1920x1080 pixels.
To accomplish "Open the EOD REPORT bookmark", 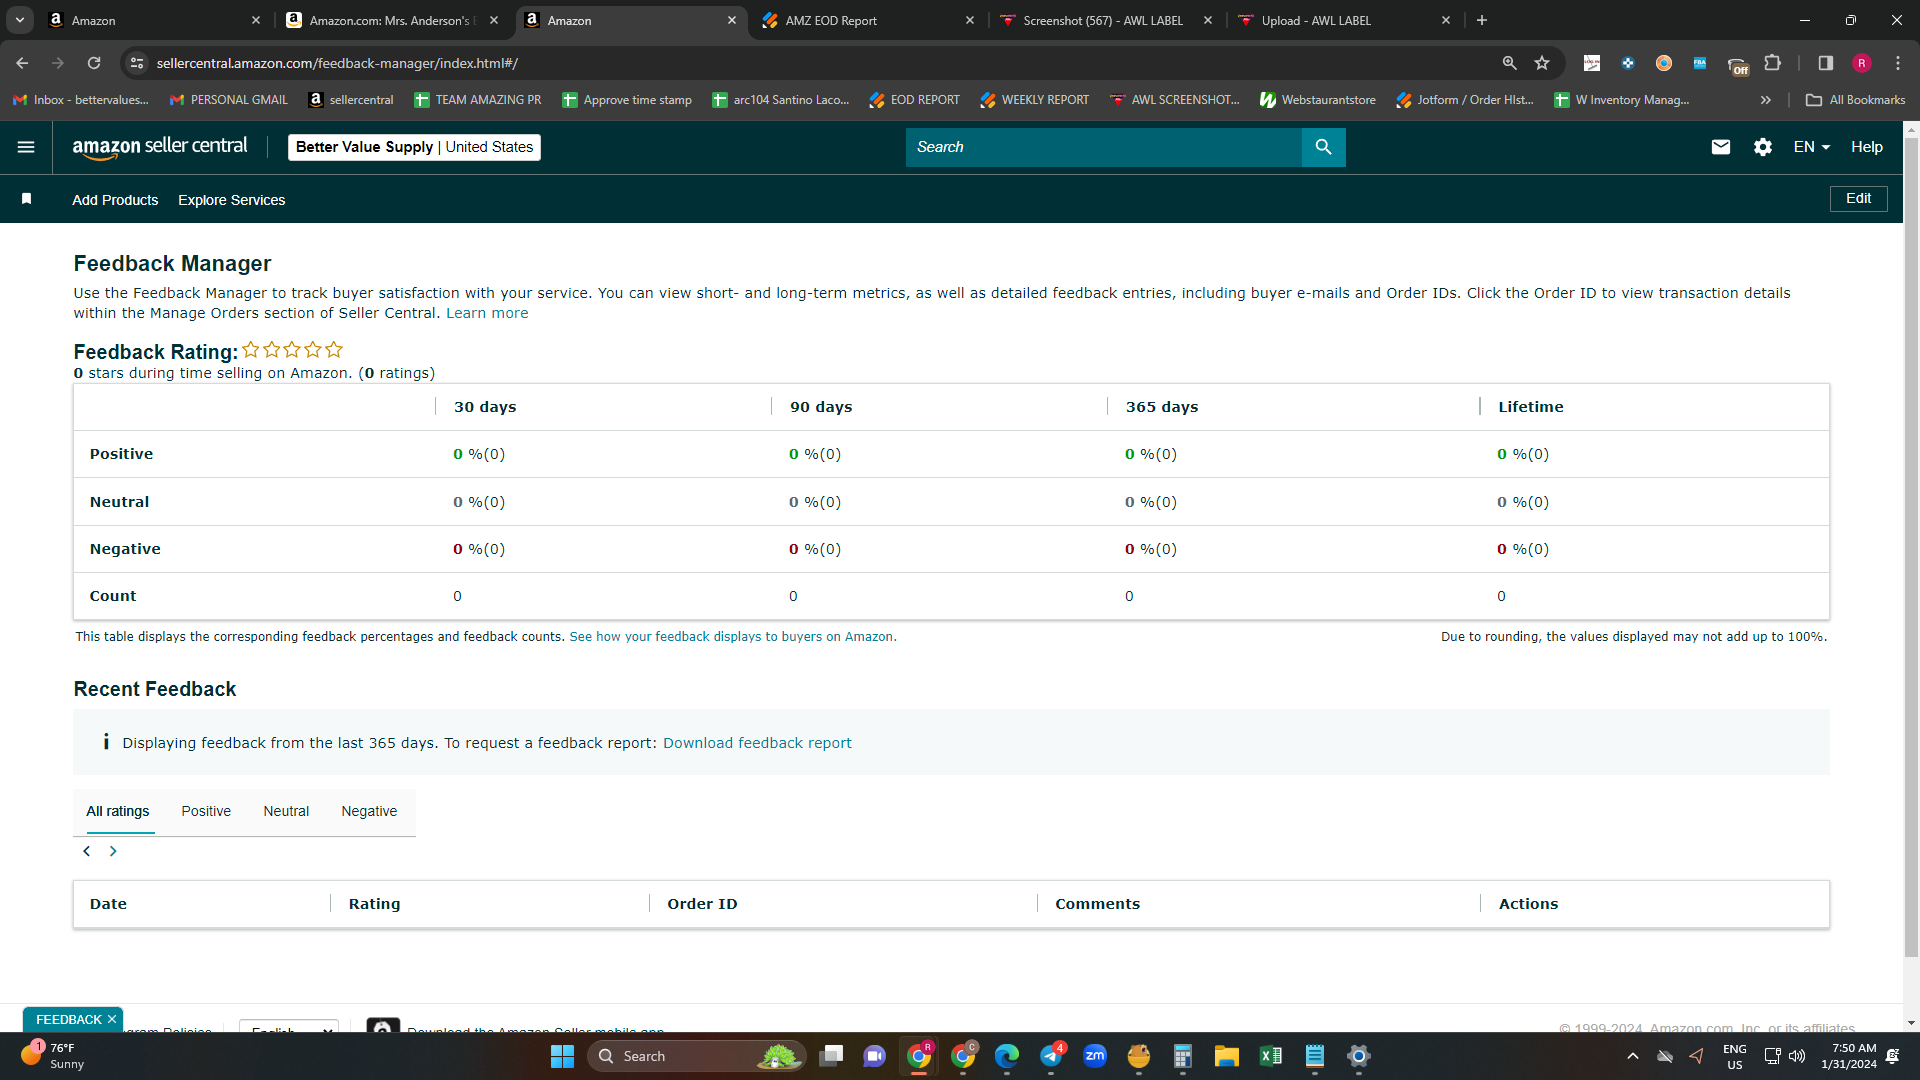I will [914, 100].
